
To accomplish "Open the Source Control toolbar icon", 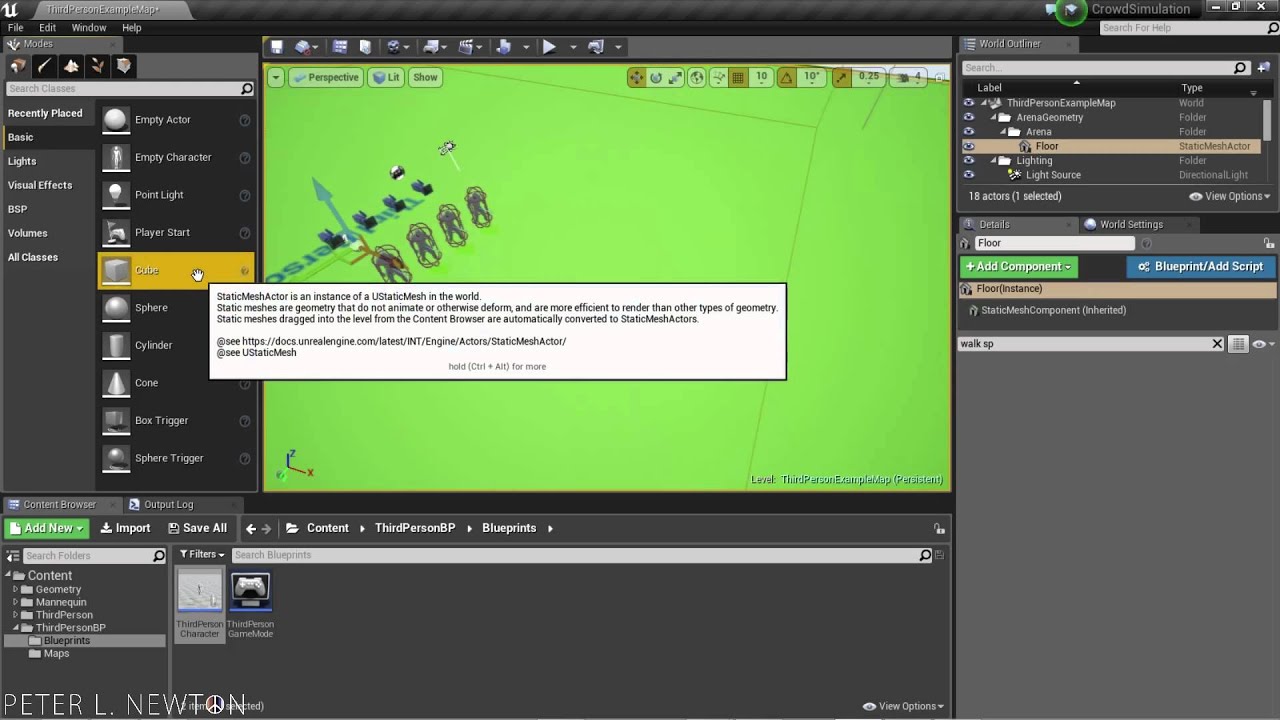I will [302, 47].
